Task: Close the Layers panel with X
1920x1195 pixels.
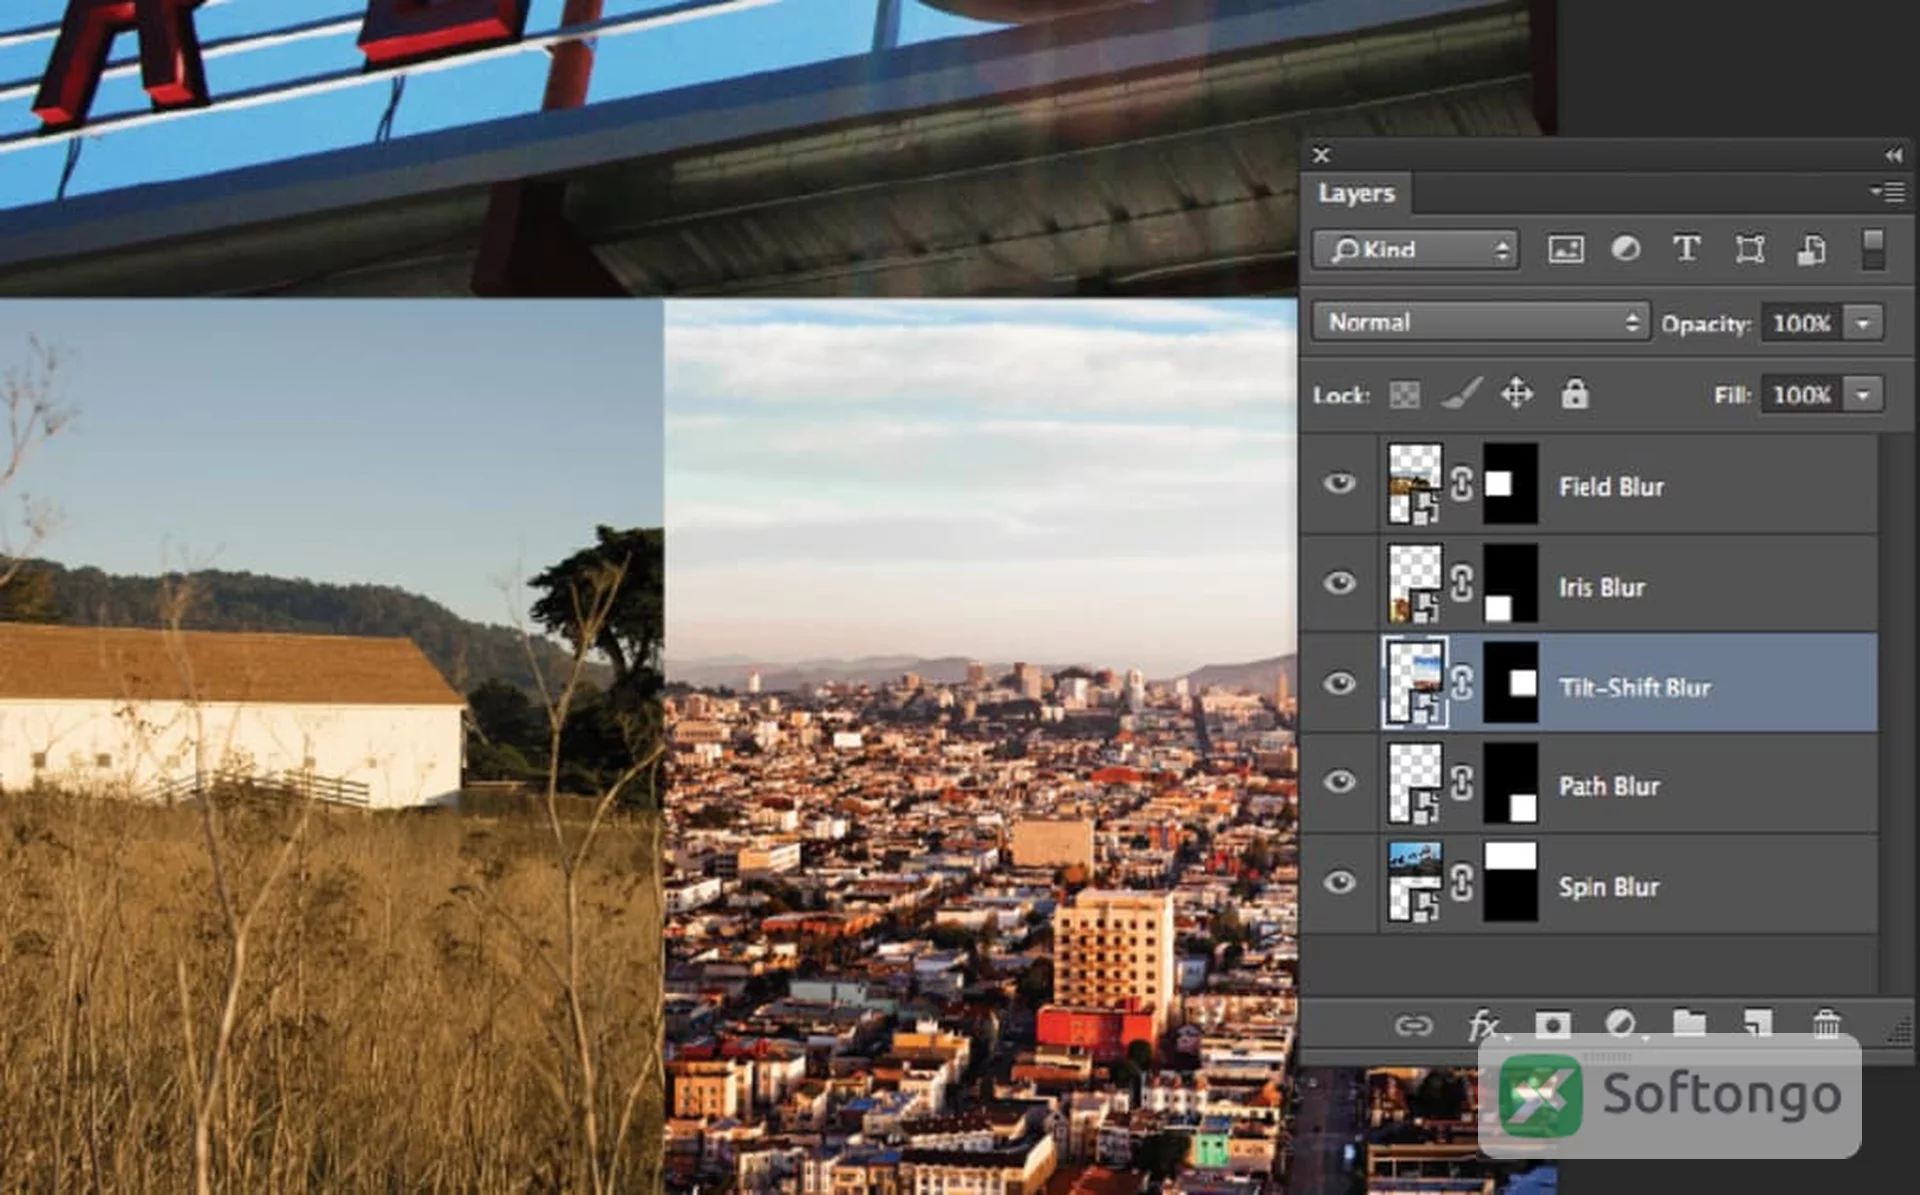Action: (x=1321, y=155)
